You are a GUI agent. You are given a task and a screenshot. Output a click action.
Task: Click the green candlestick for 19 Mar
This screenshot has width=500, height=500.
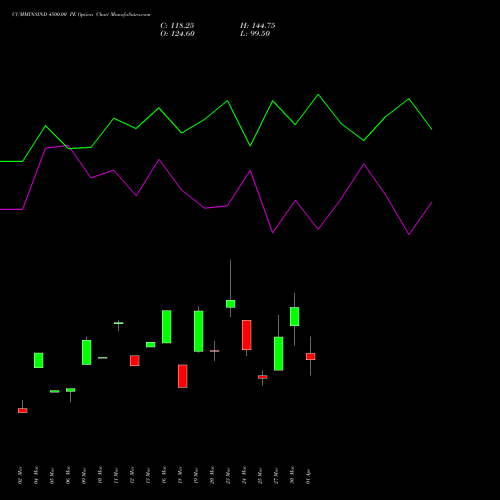(x=199, y=331)
